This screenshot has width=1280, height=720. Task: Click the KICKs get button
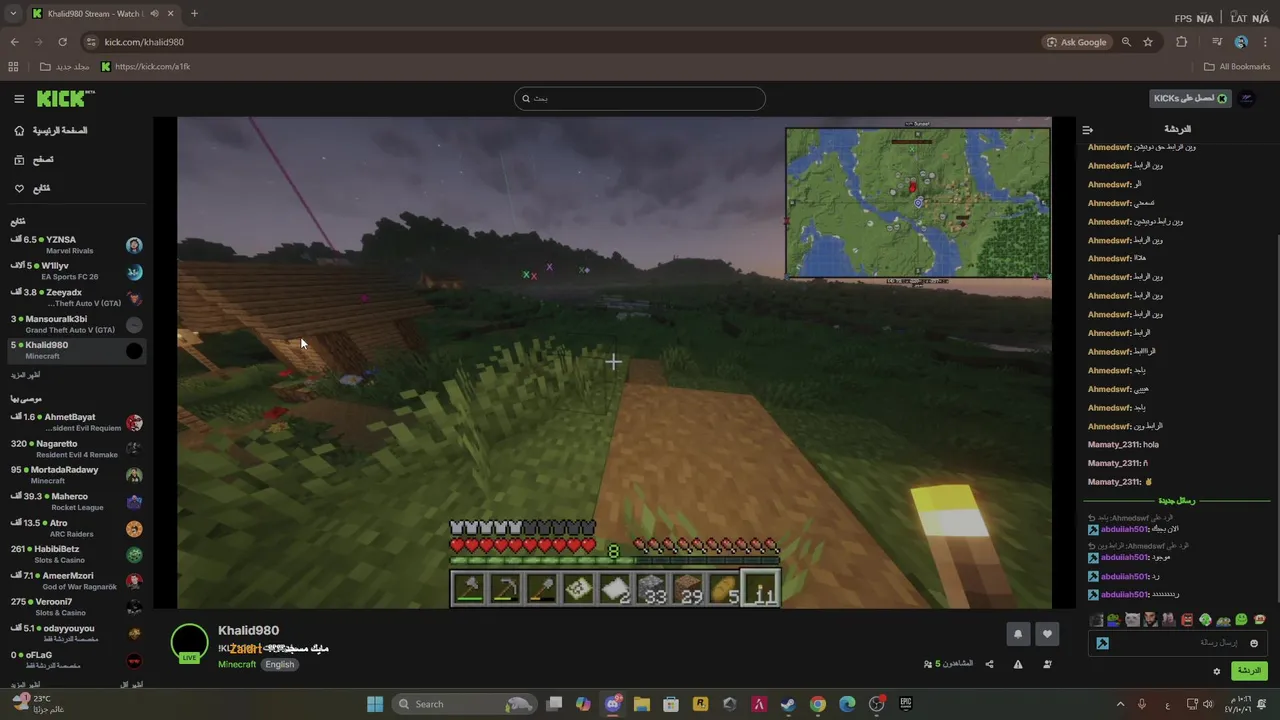pyautogui.click(x=1190, y=98)
